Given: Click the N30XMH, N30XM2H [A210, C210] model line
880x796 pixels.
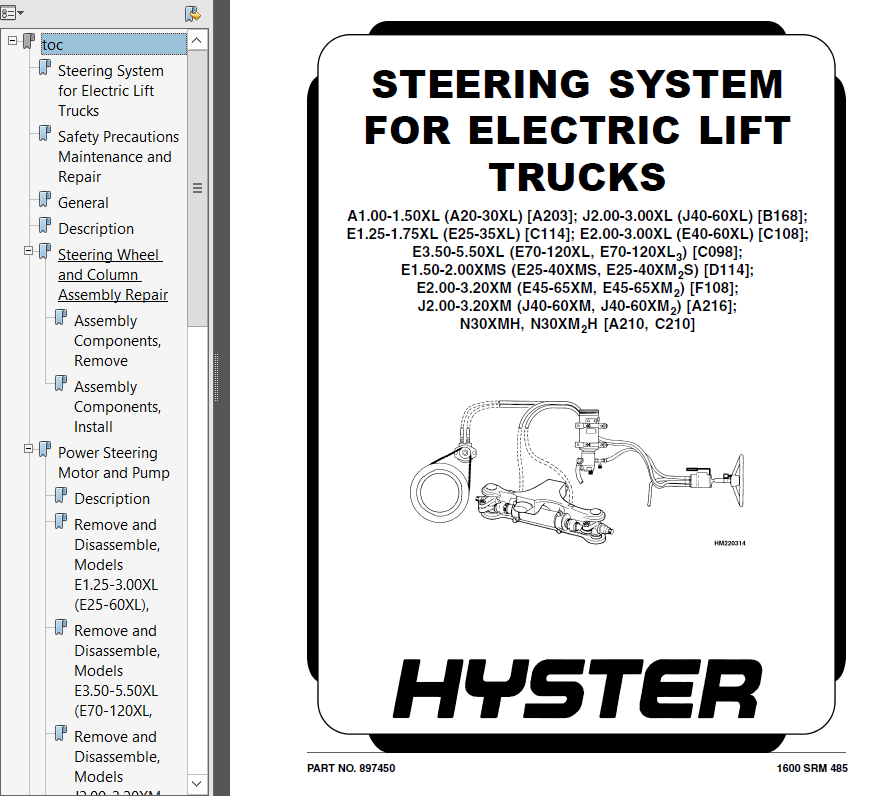Looking at the screenshot, I should click(x=578, y=324).
